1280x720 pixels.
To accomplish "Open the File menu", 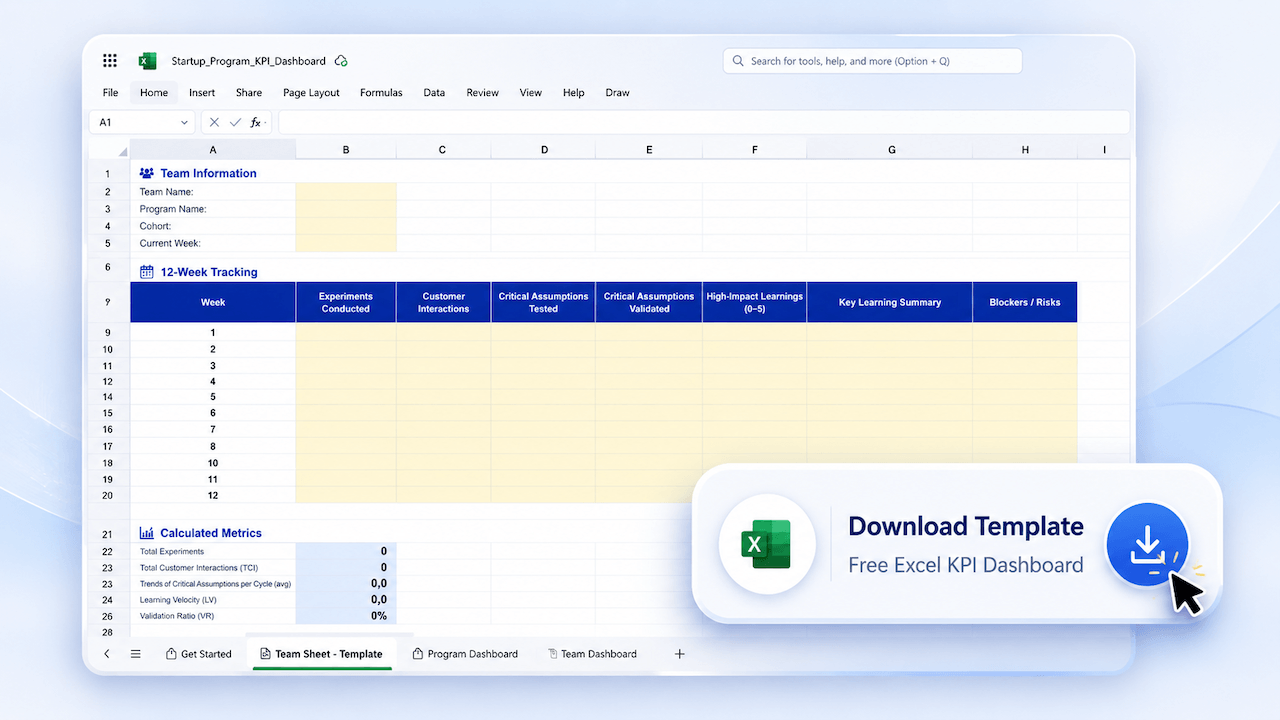I will (110, 93).
